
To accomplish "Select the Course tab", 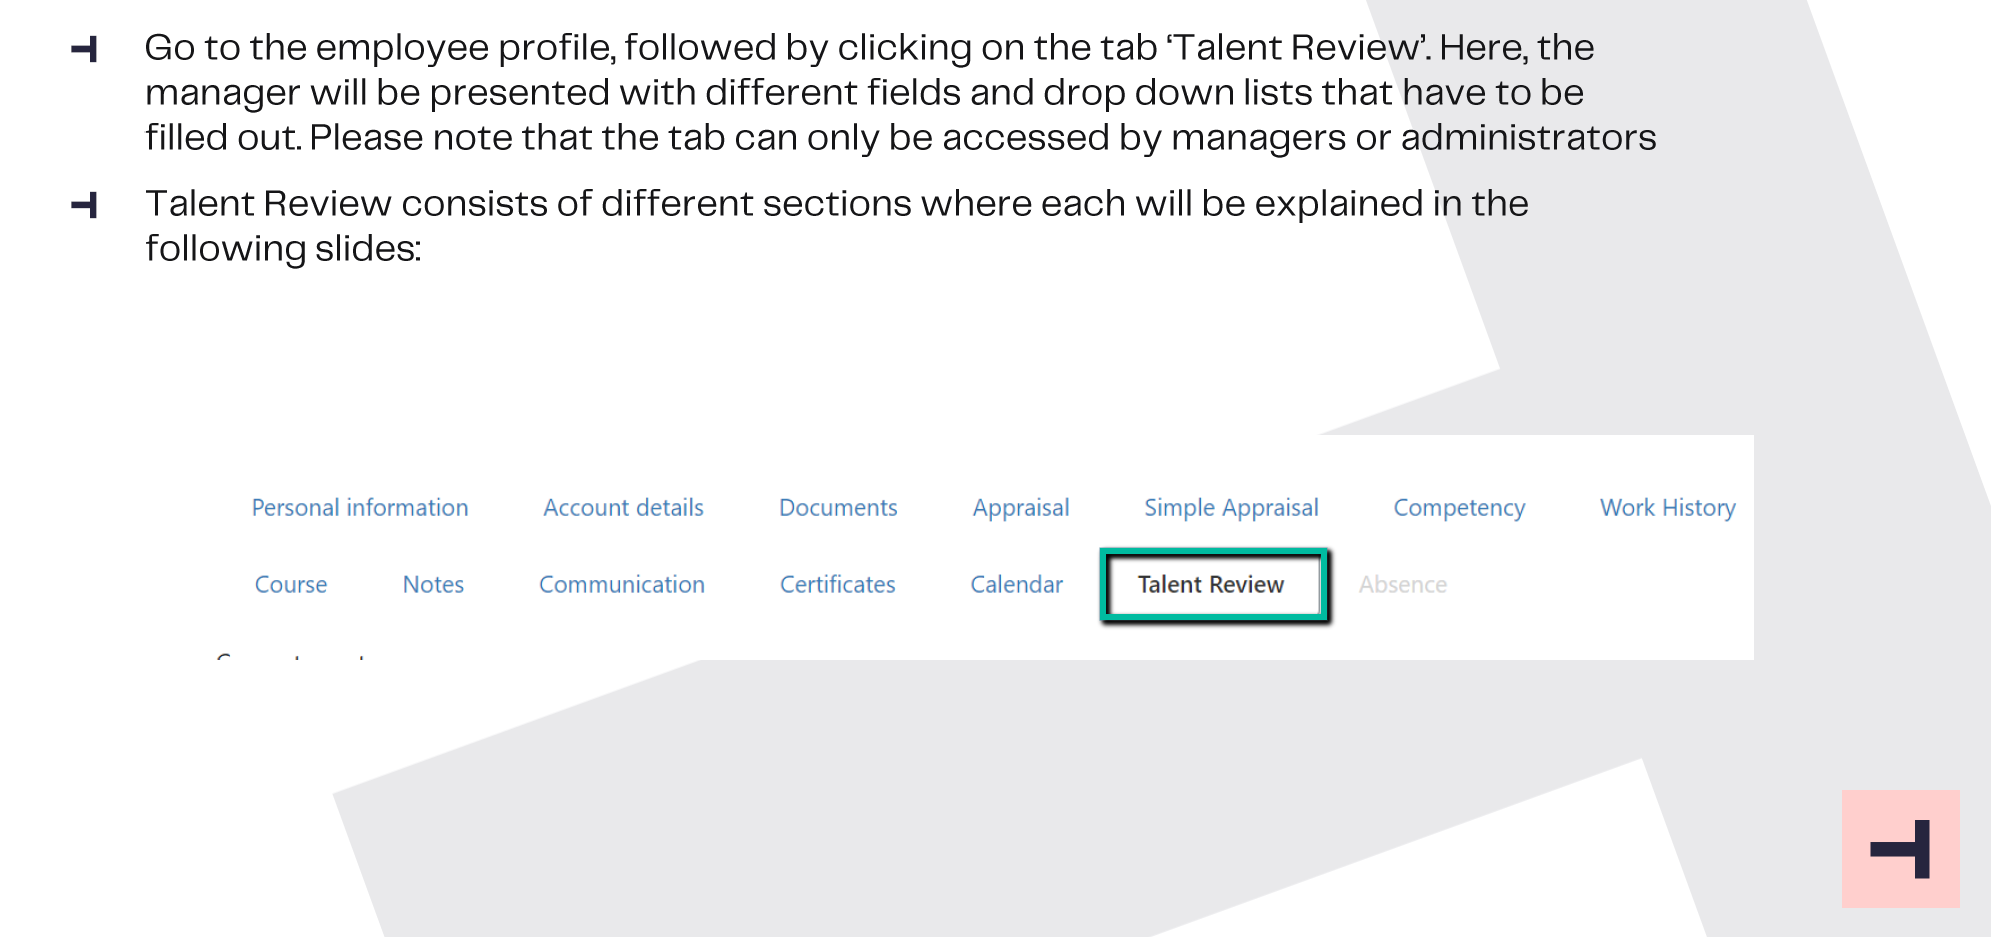I will (x=291, y=585).
